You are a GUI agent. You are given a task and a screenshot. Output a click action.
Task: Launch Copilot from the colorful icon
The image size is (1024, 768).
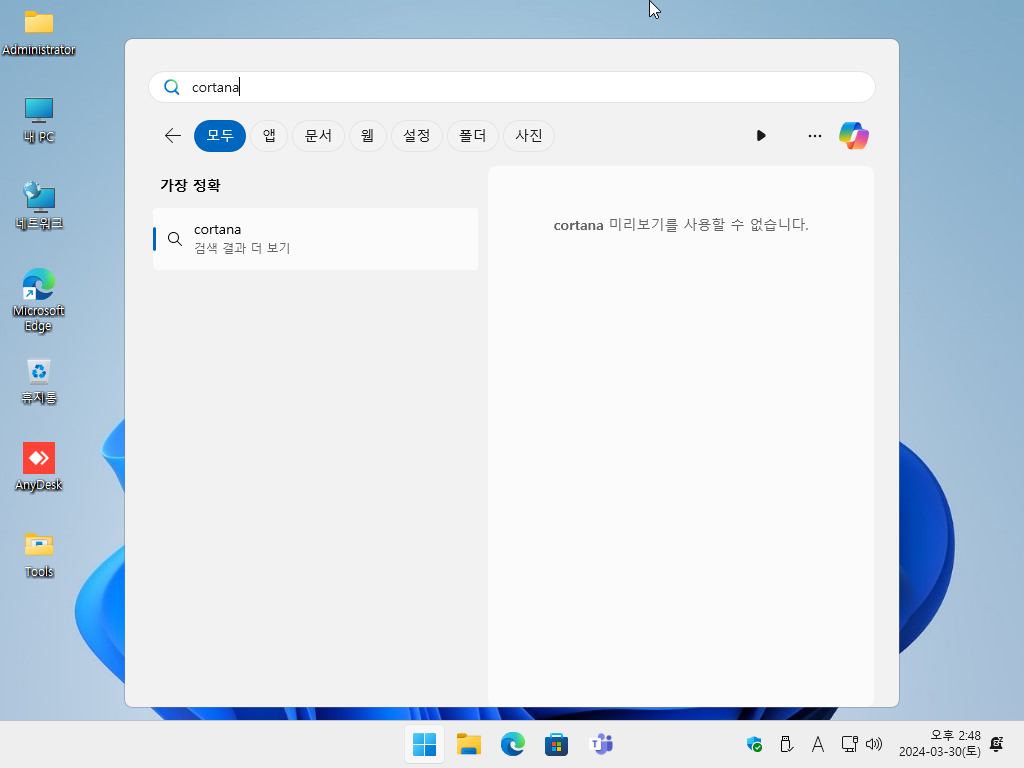click(854, 136)
